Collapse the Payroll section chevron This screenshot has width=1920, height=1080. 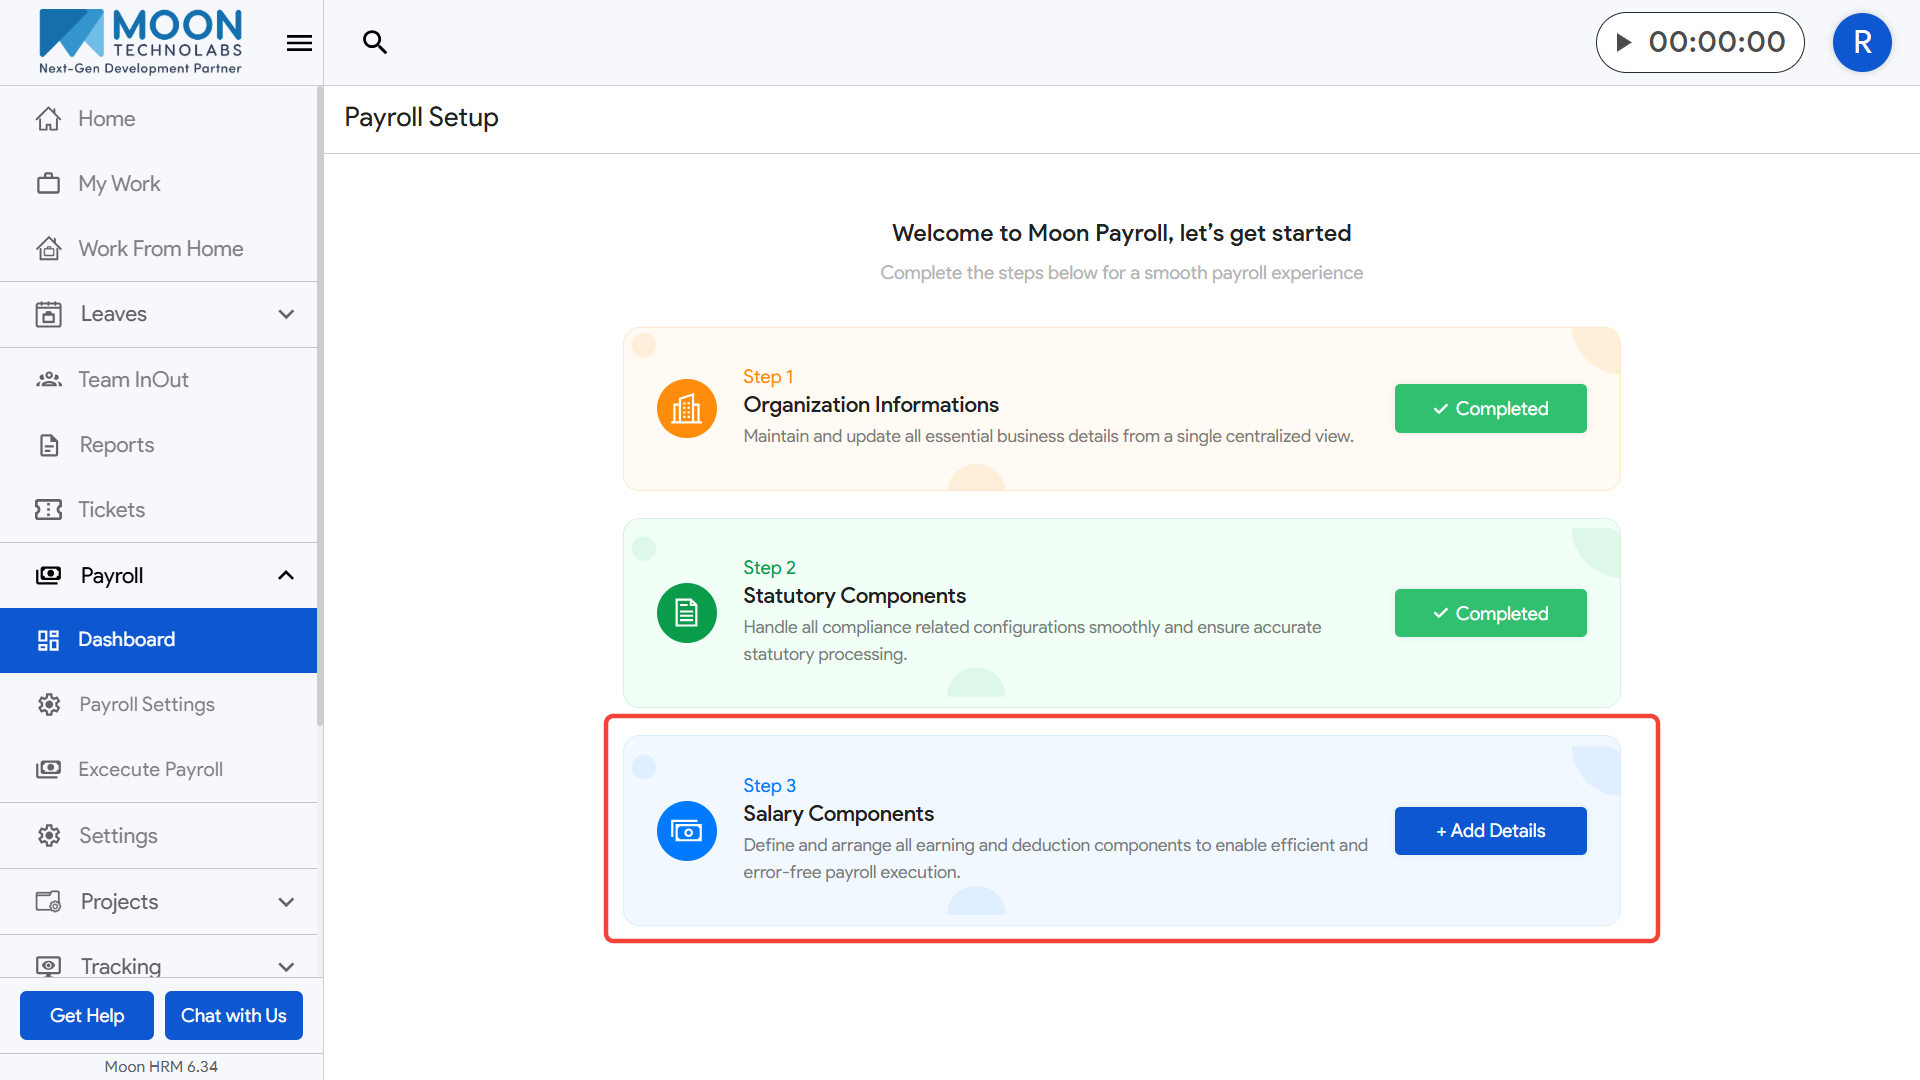click(x=286, y=575)
